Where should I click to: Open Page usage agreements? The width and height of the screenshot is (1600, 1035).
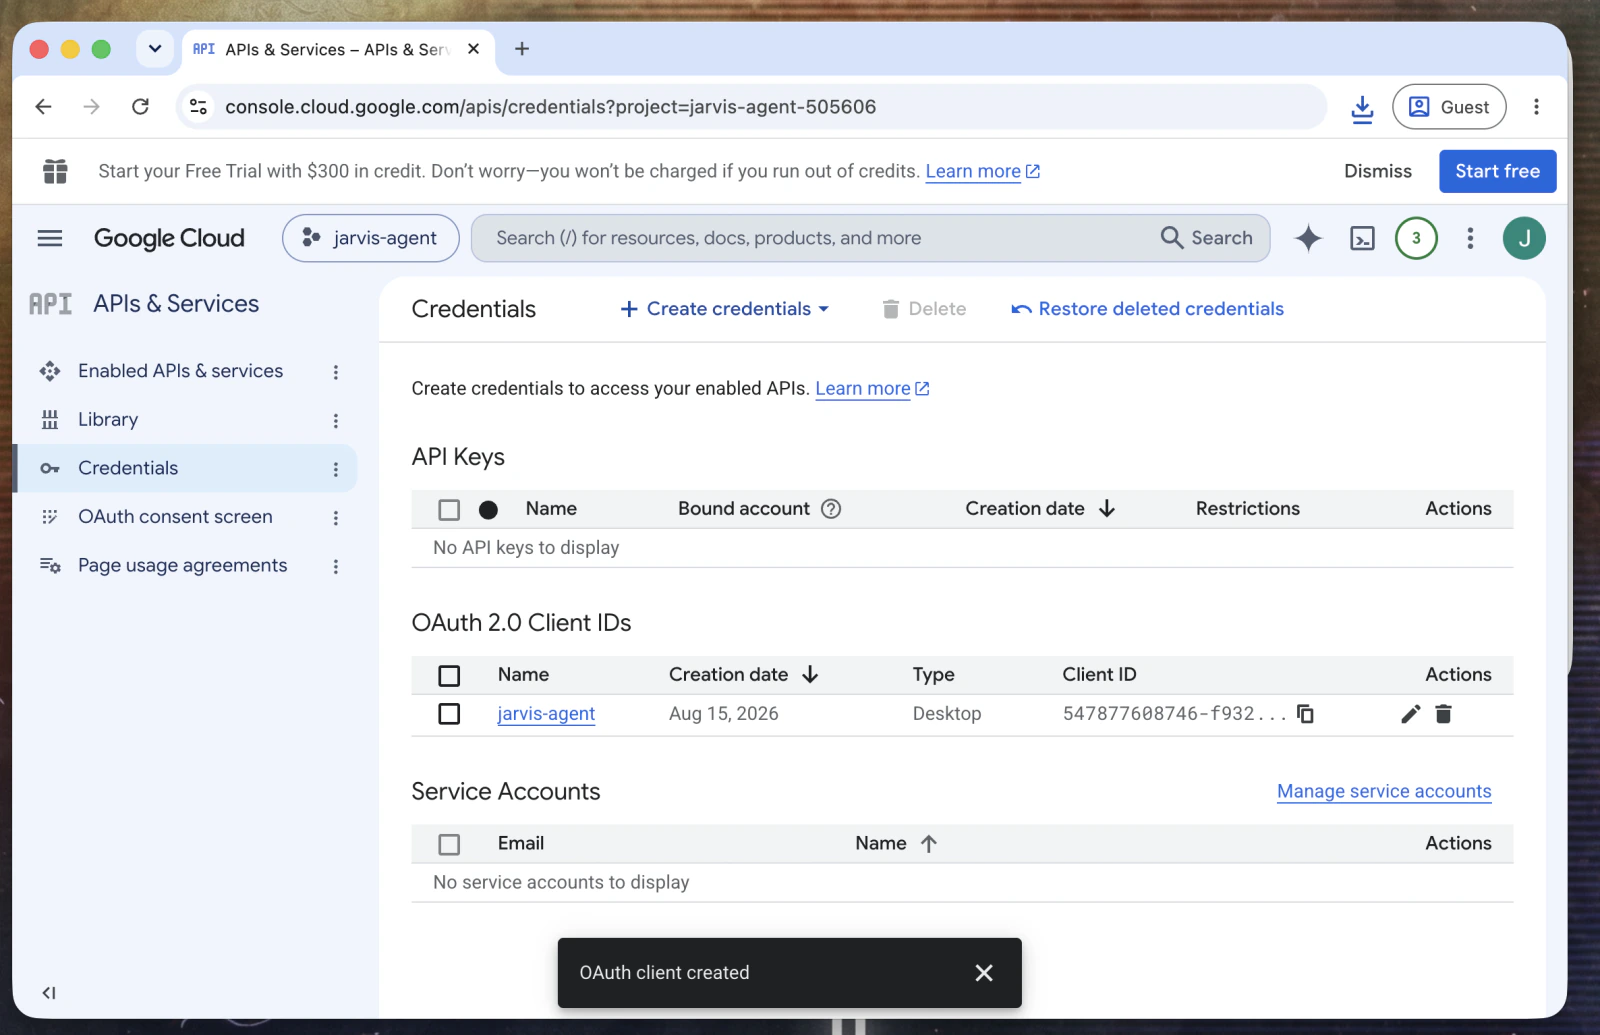[x=182, y=565]
